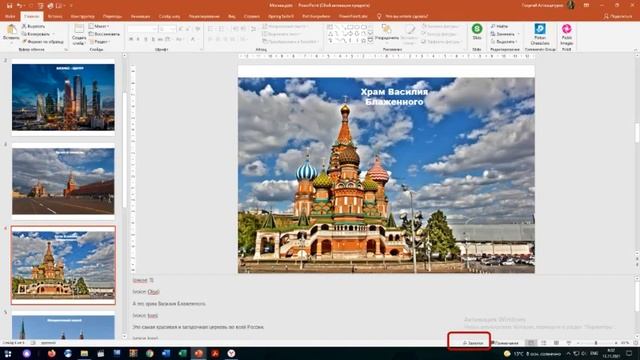
Task: Toggle bold formatting
Action: 131,39
